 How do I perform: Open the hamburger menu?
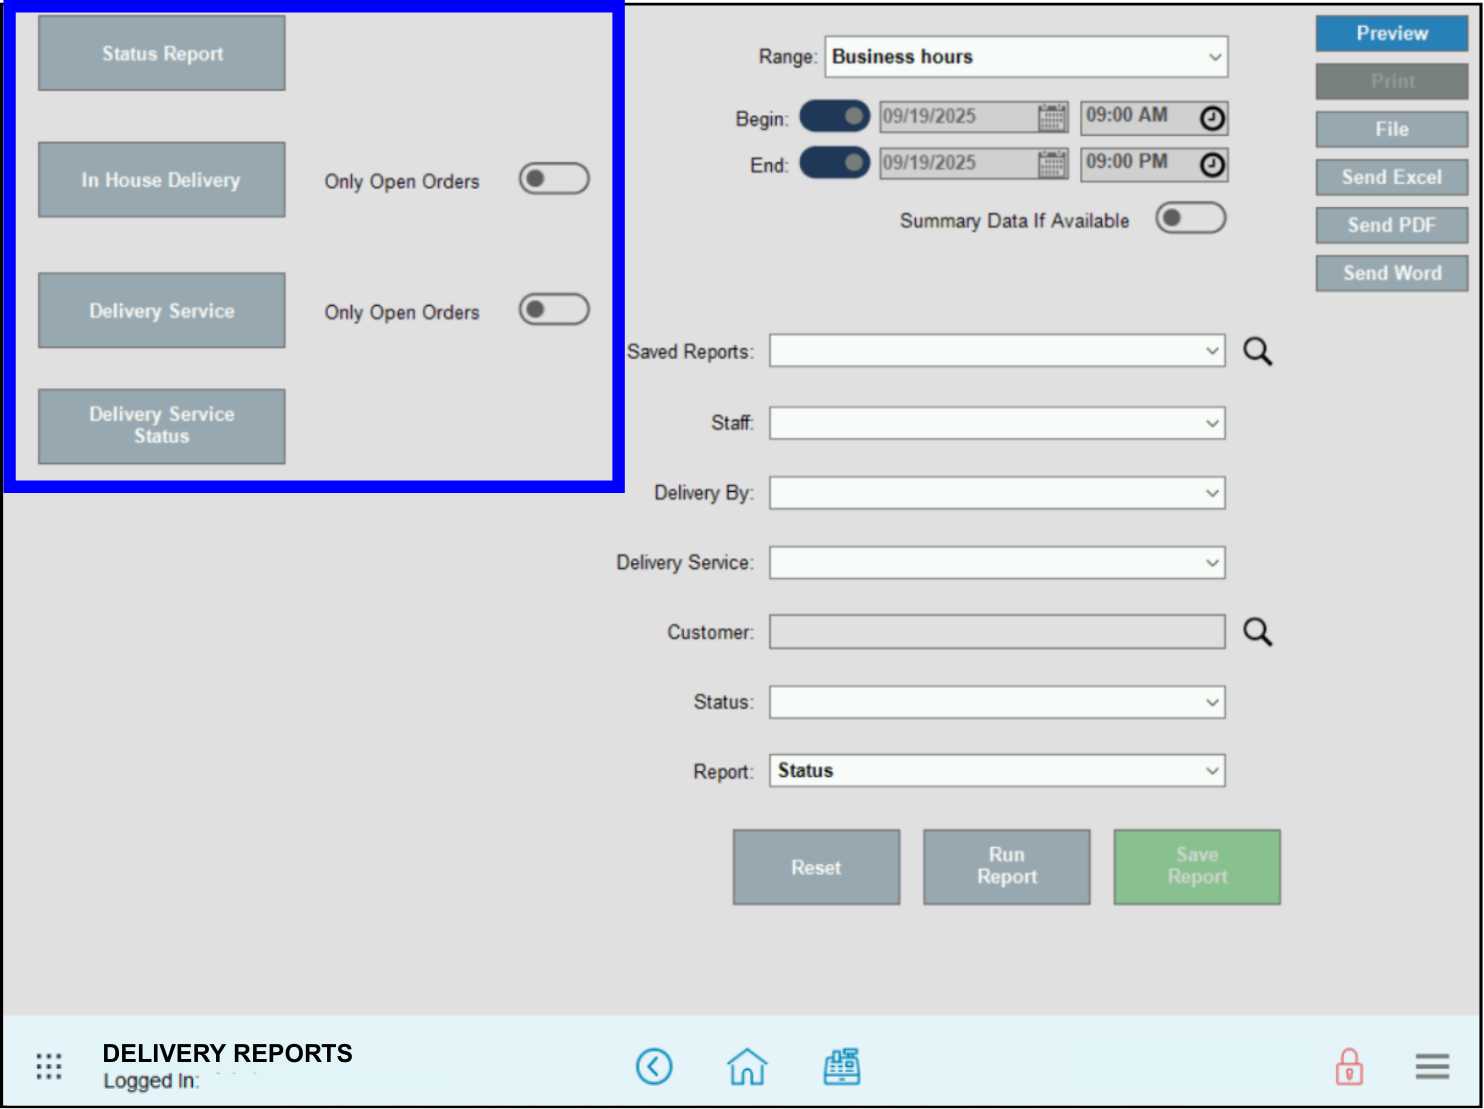click(x=1431, y=1066)
